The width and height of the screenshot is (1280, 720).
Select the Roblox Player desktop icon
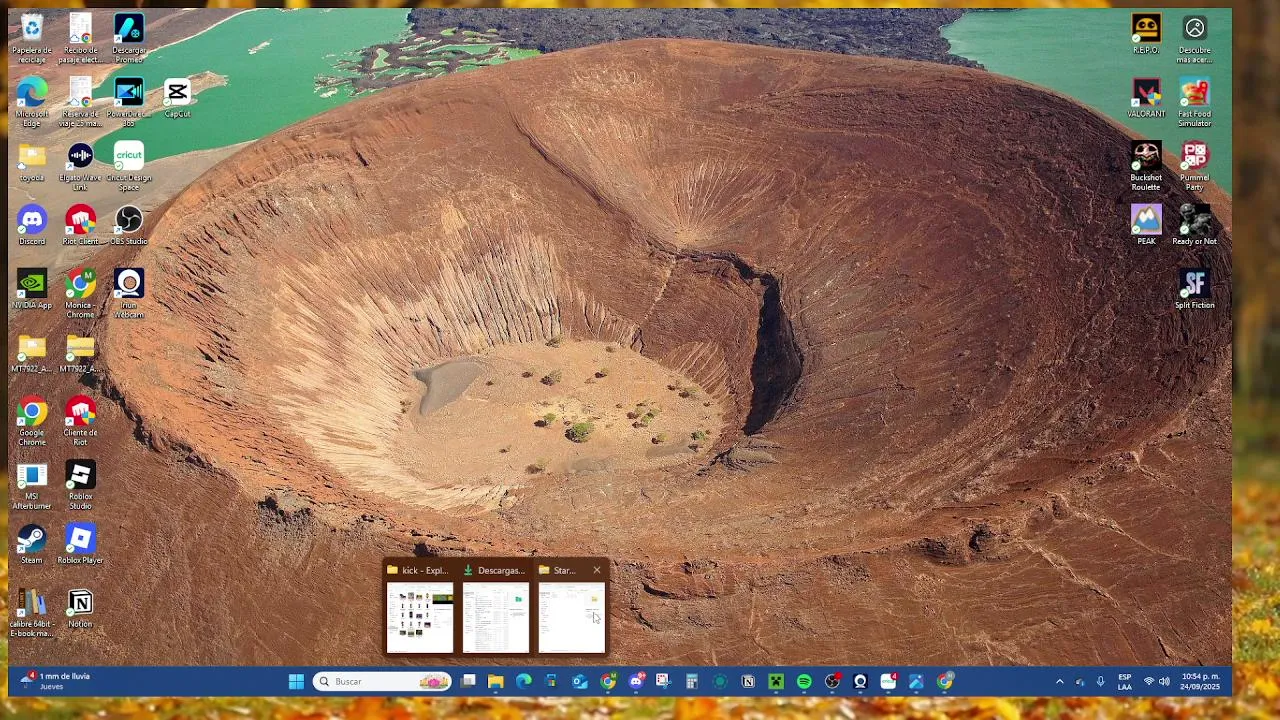pos(80,545)
